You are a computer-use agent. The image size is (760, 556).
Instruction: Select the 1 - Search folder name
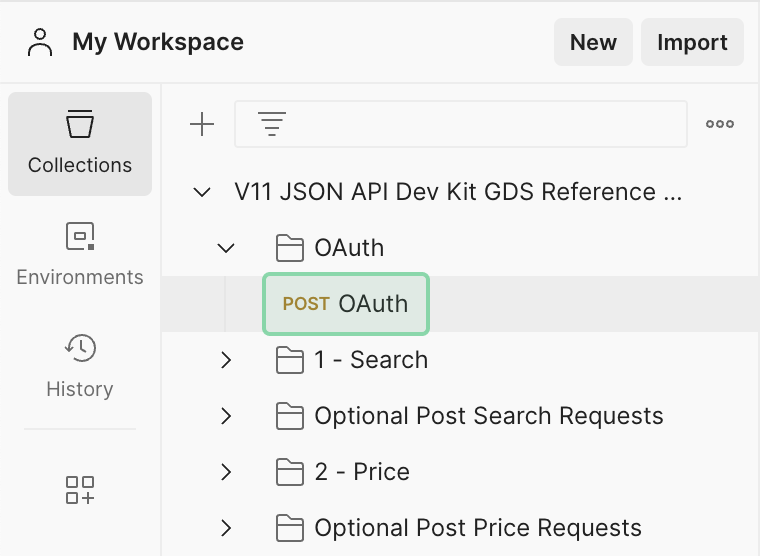(x=371, y=360)
